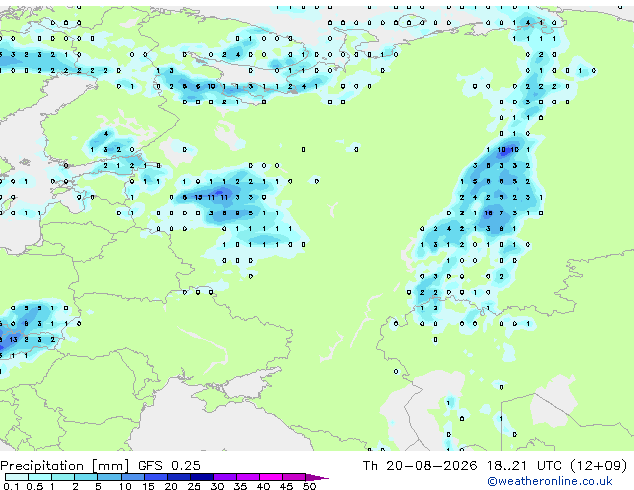Click the 'Precipitation [mm]' title text
This screenshot has width=634, height=490.
tap(65, 466)
